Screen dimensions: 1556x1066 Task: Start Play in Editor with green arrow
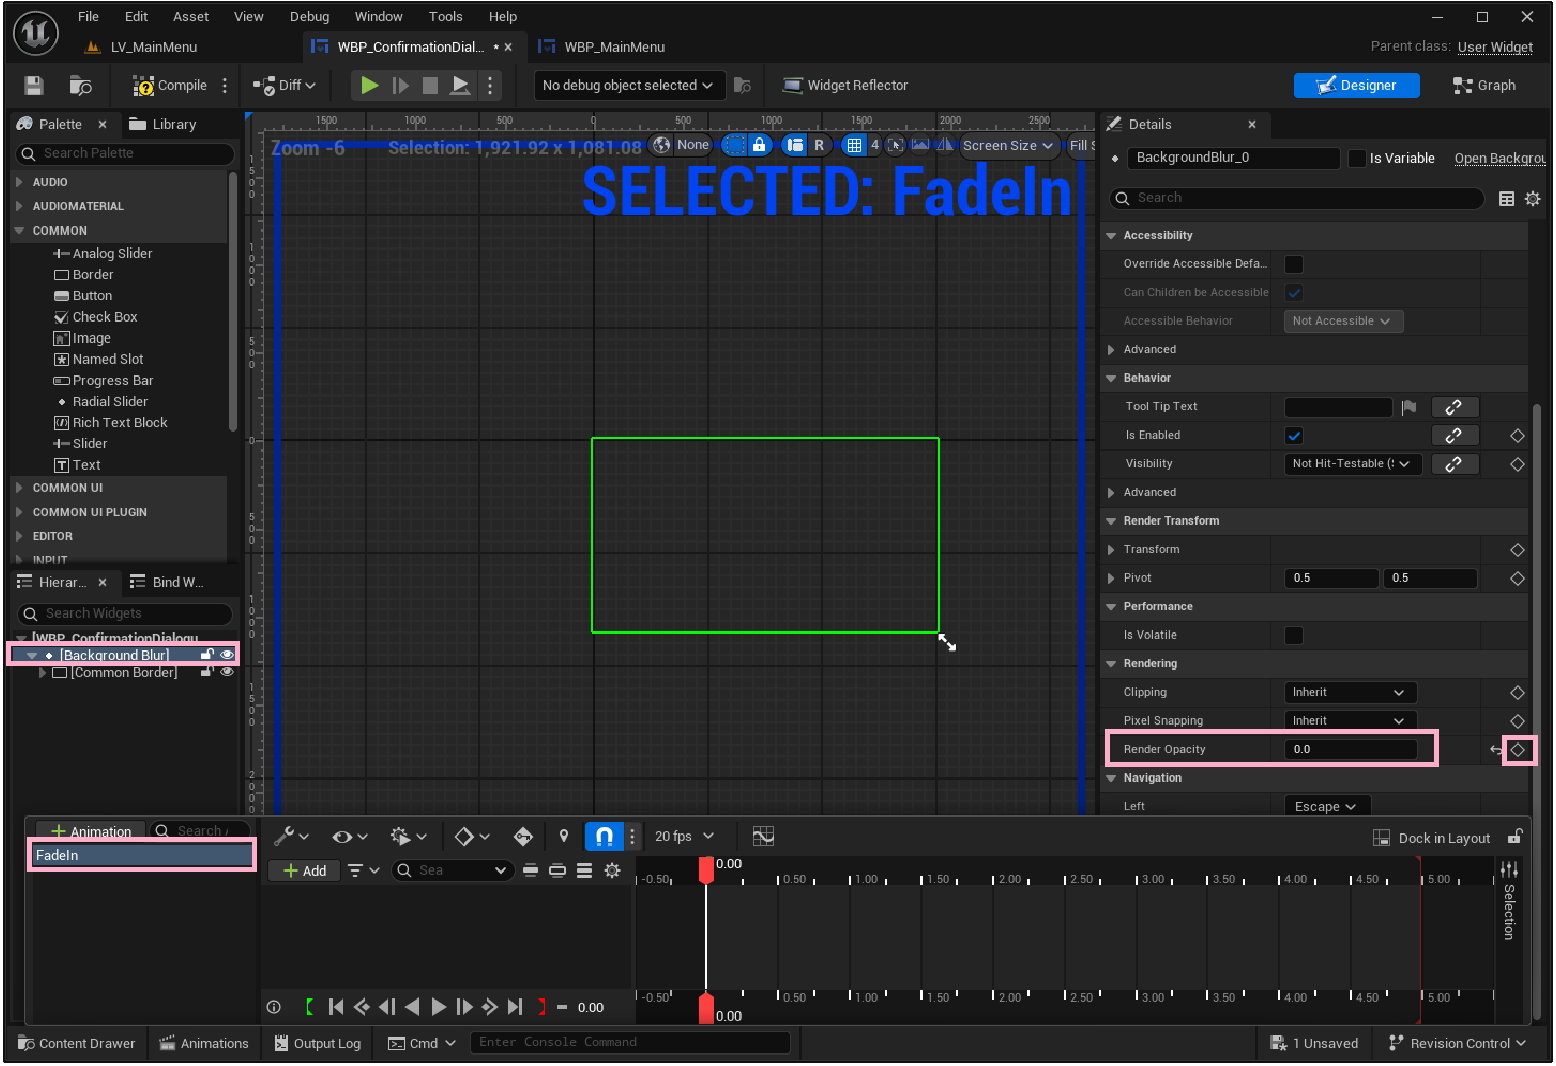(x=370, y=86)
